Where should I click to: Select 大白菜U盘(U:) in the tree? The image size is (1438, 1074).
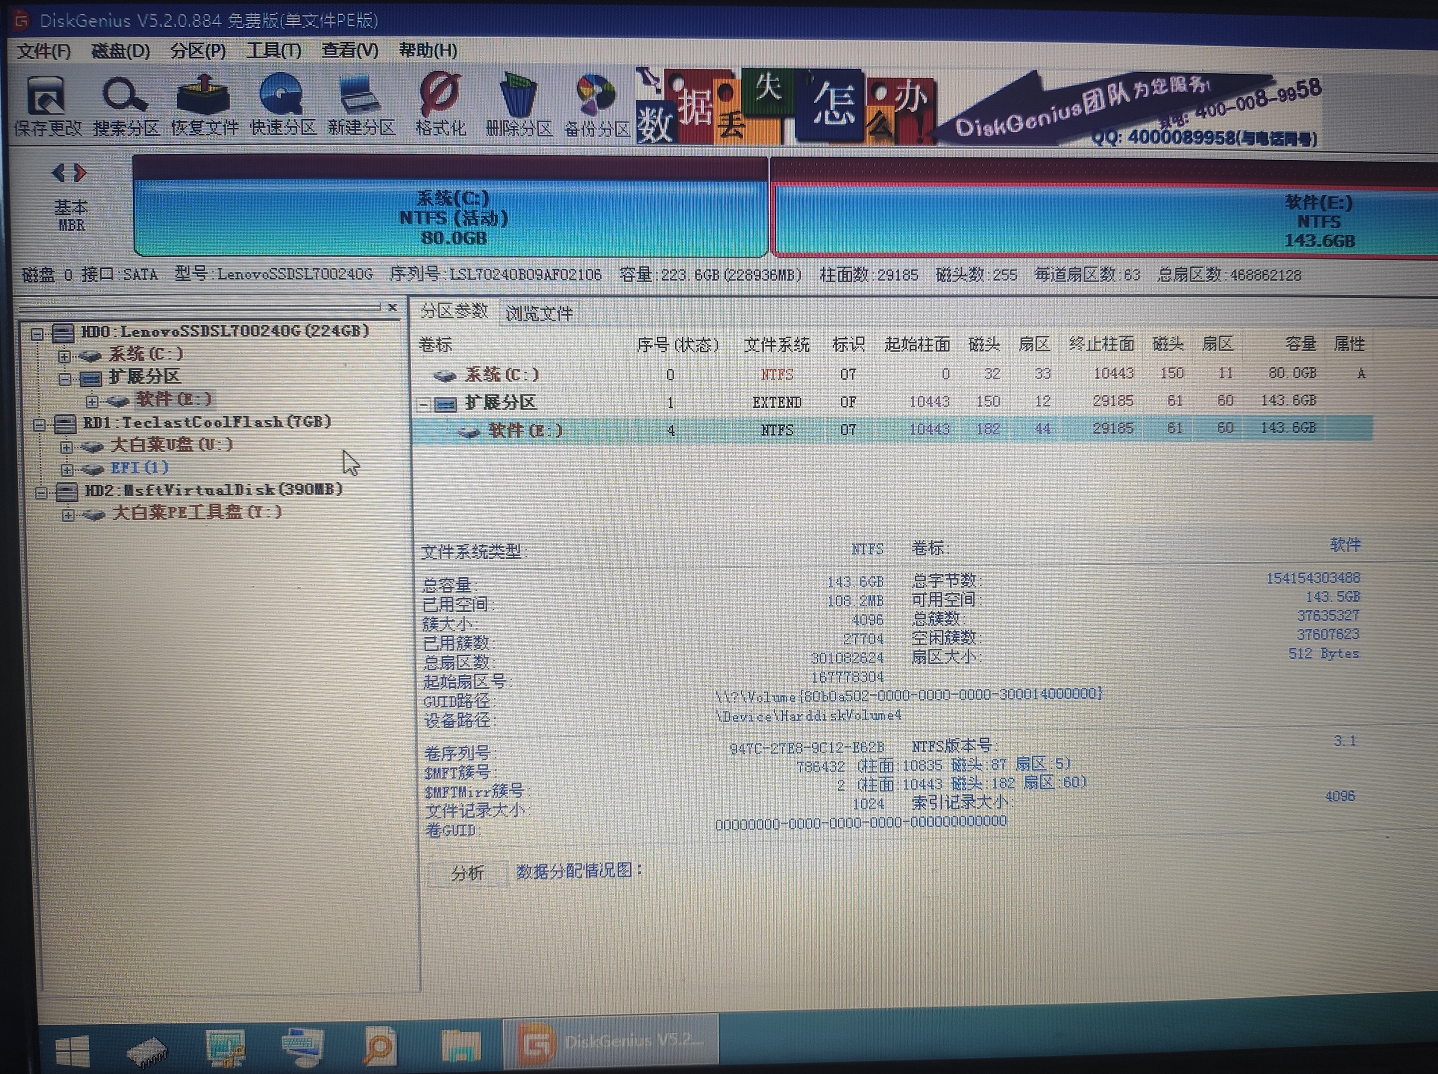click(x=171, y=444)
